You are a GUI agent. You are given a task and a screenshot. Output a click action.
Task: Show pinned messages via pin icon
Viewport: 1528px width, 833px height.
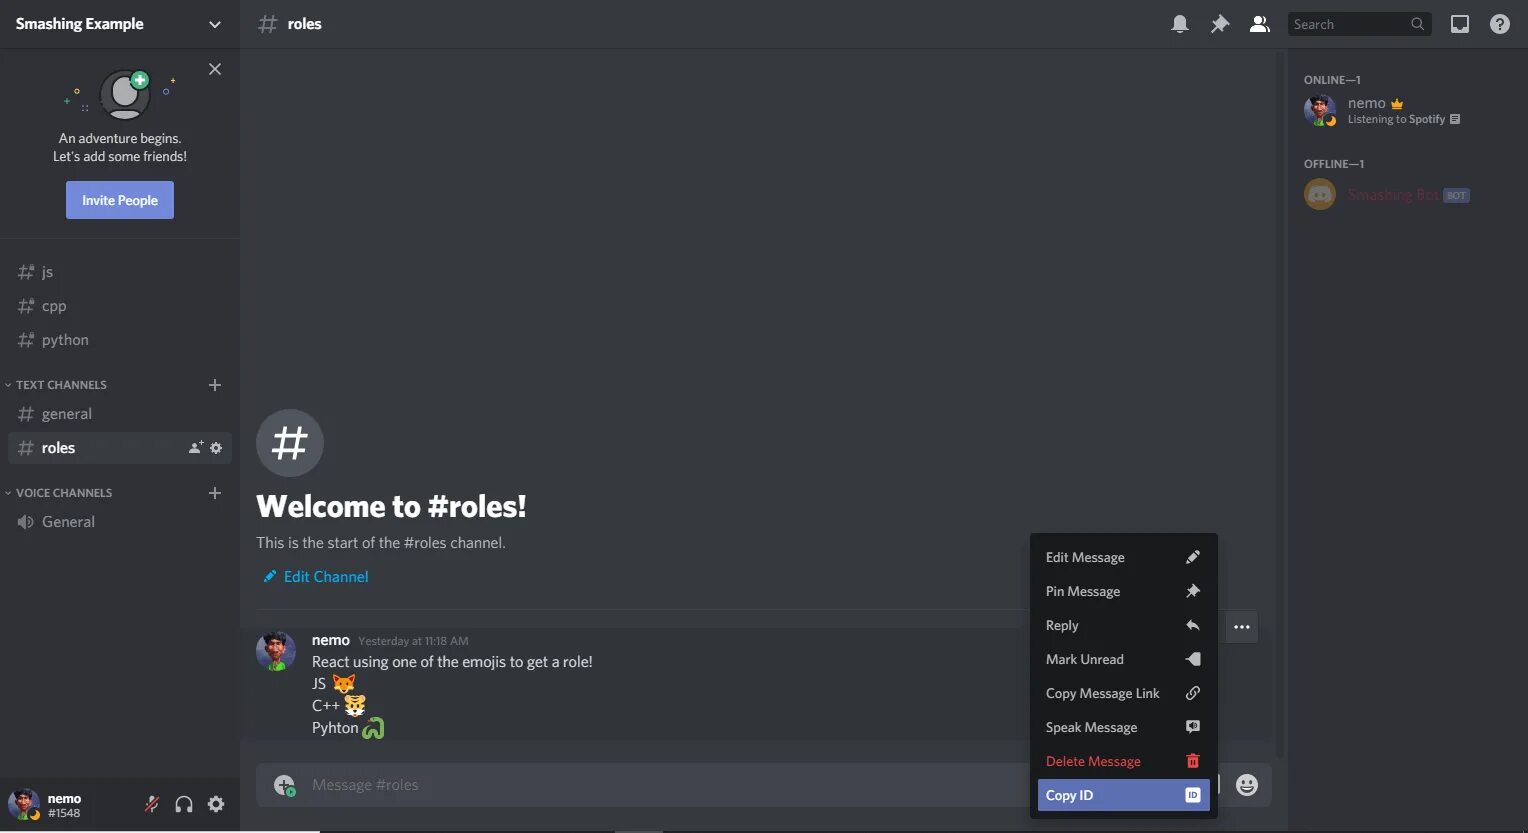click(1220, 24)
